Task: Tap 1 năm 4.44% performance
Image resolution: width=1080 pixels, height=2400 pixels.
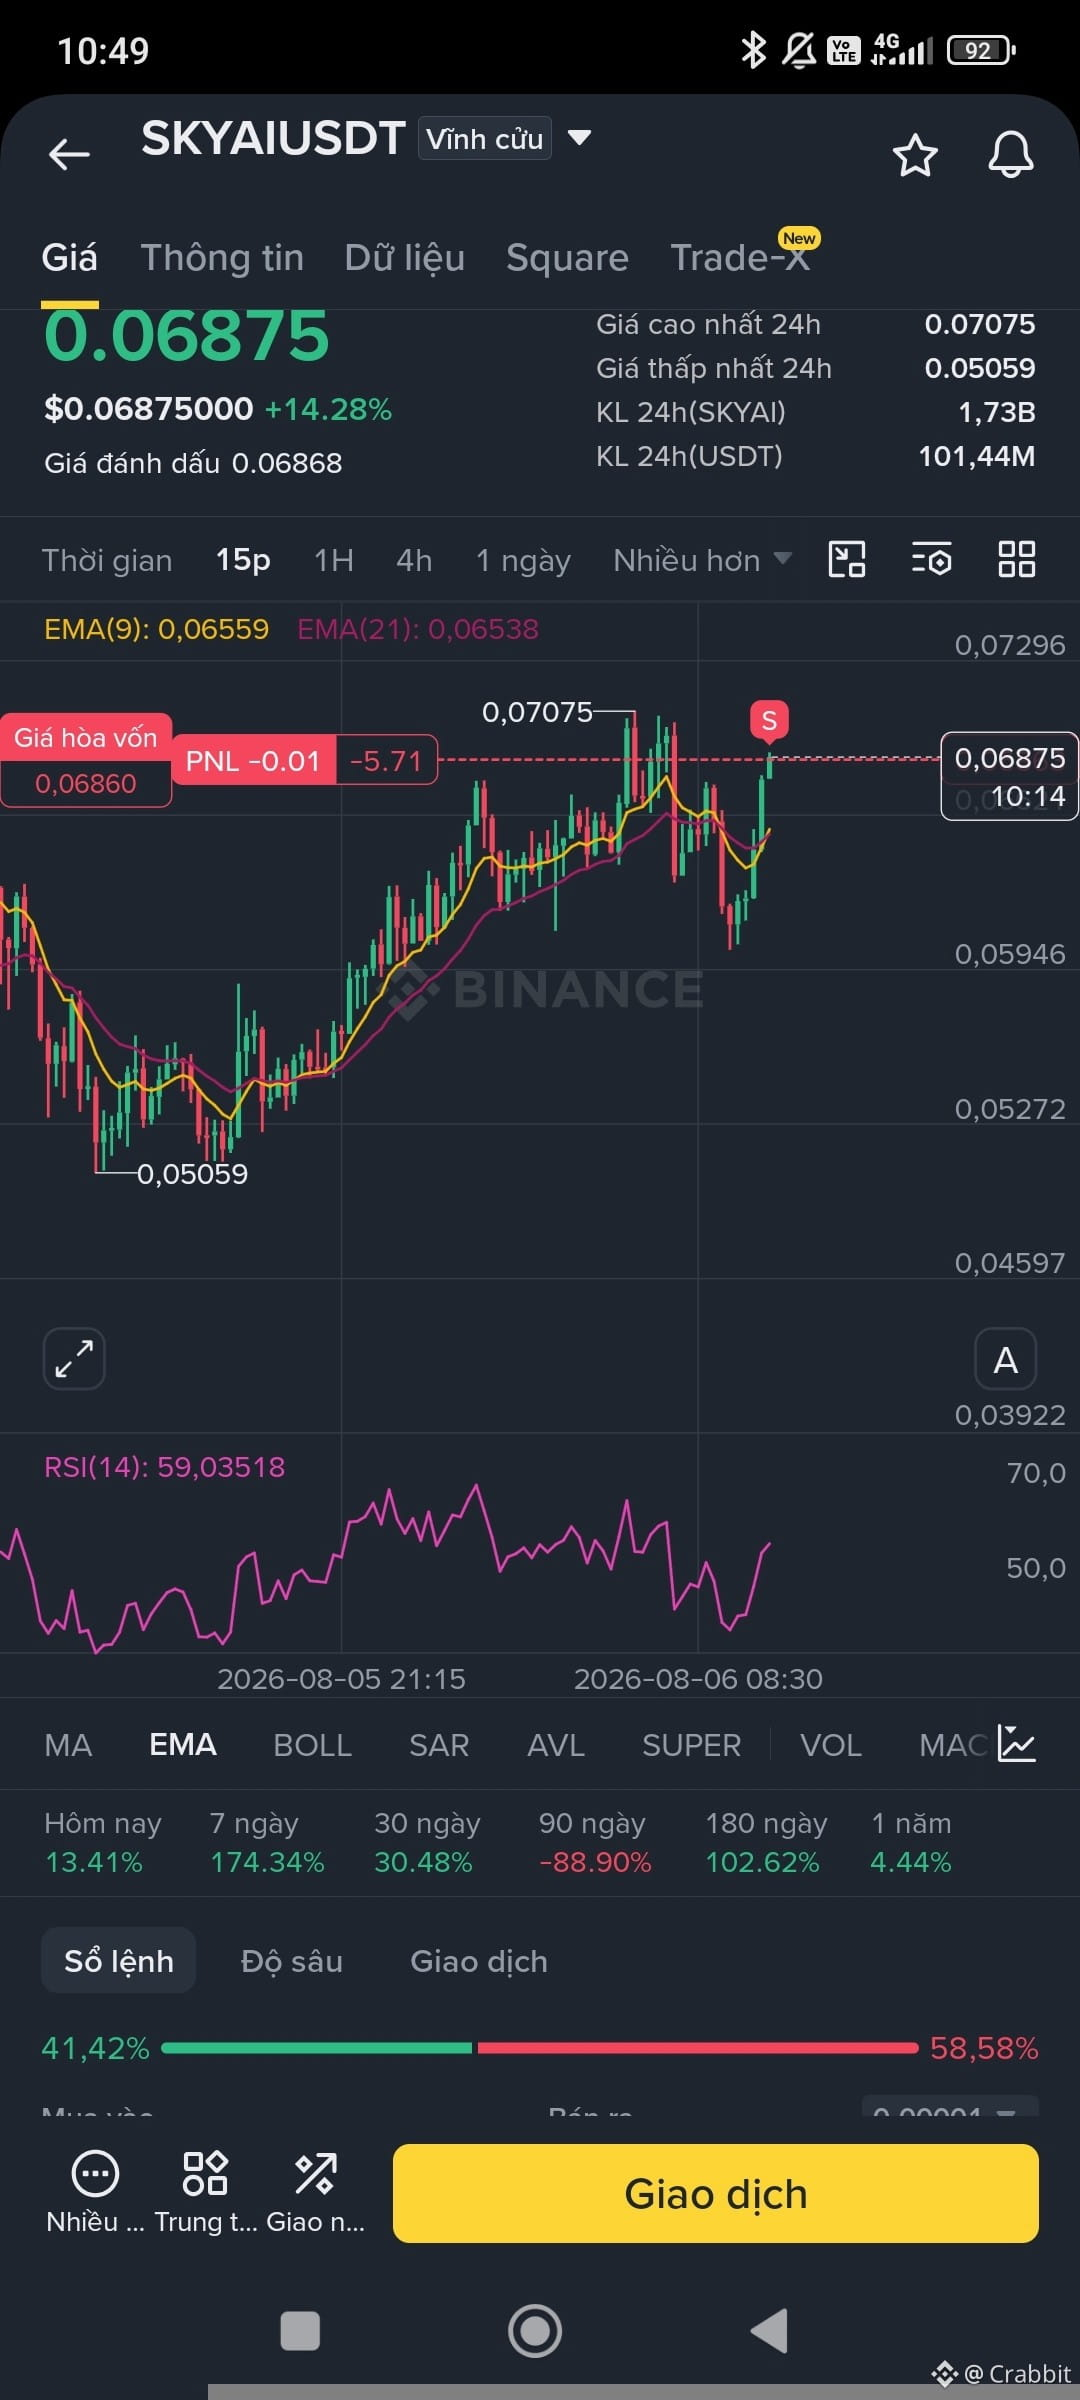Action: (911, 1842)
